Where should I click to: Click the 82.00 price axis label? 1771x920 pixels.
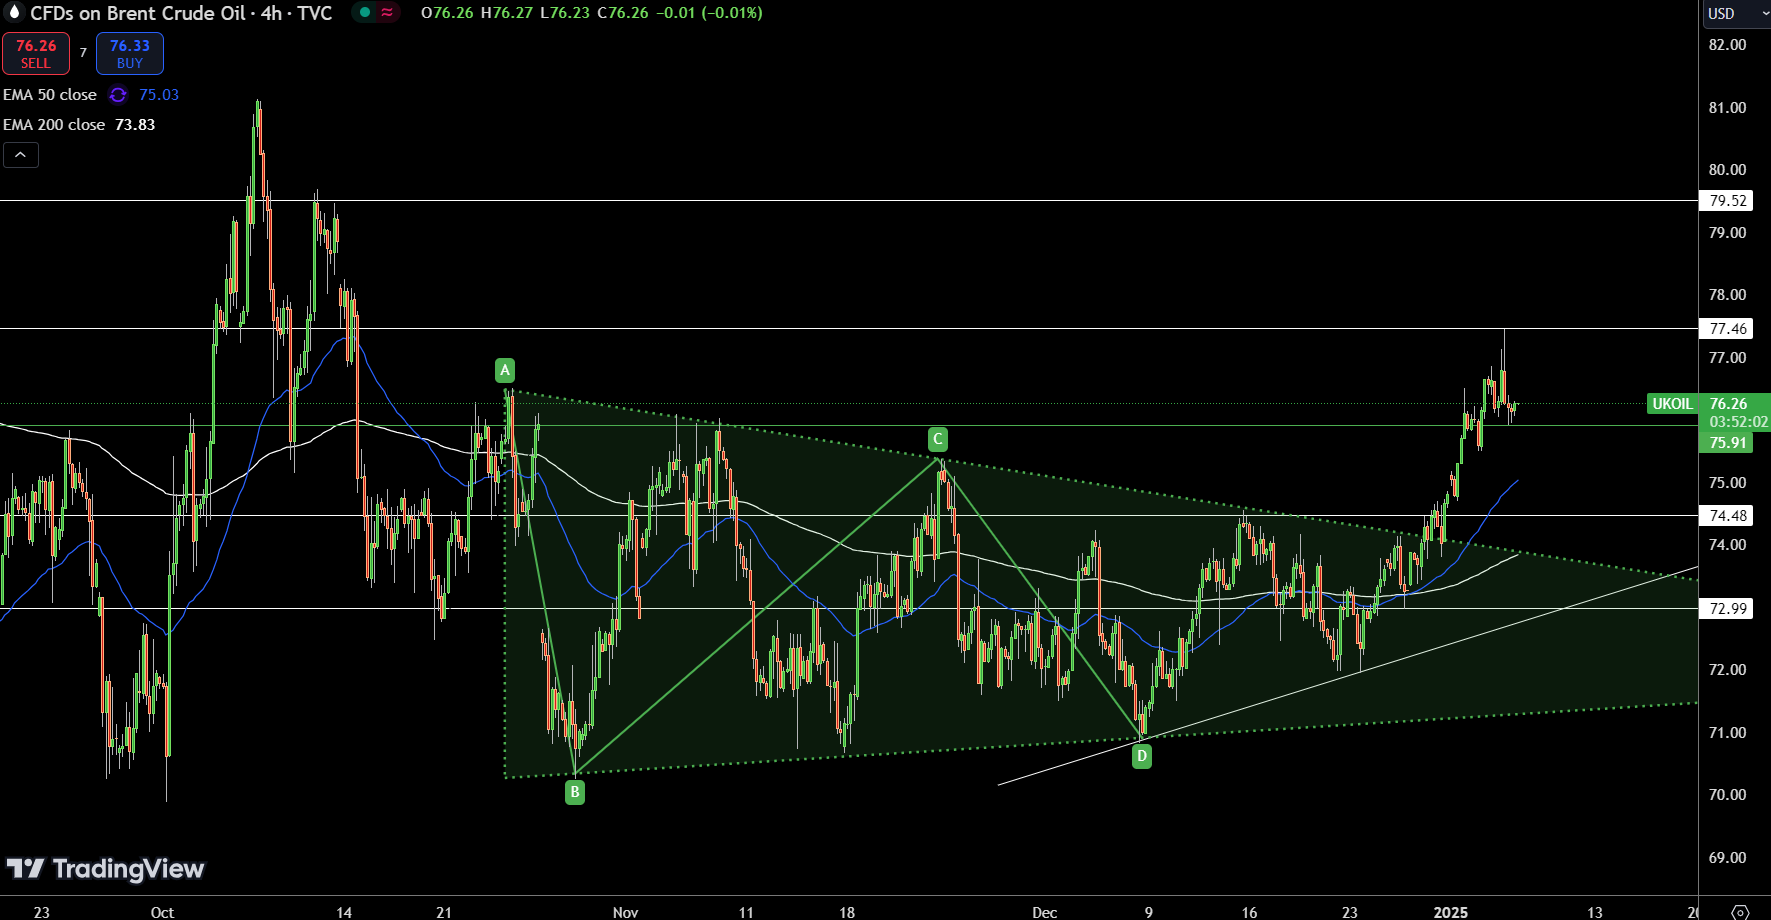coord(1727,45)
